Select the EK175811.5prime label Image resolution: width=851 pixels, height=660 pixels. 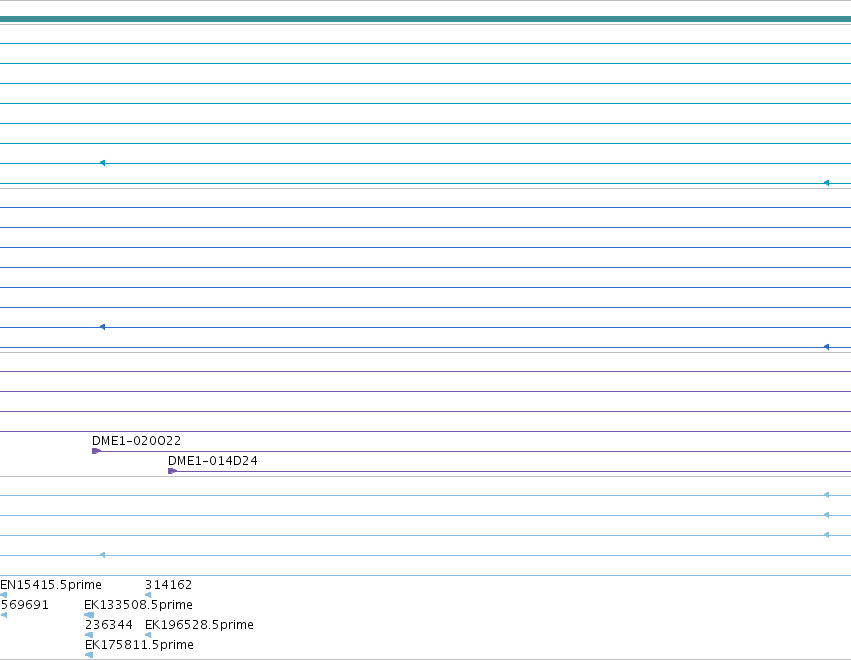139,645
